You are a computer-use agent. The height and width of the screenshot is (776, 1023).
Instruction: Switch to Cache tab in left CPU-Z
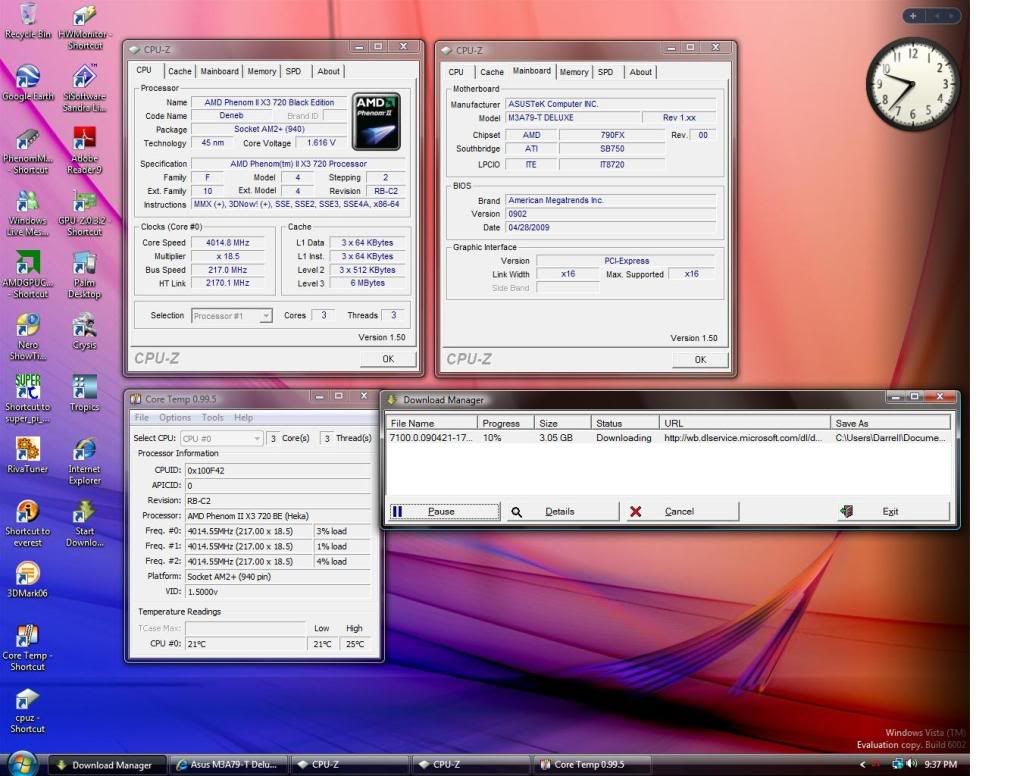179,71
